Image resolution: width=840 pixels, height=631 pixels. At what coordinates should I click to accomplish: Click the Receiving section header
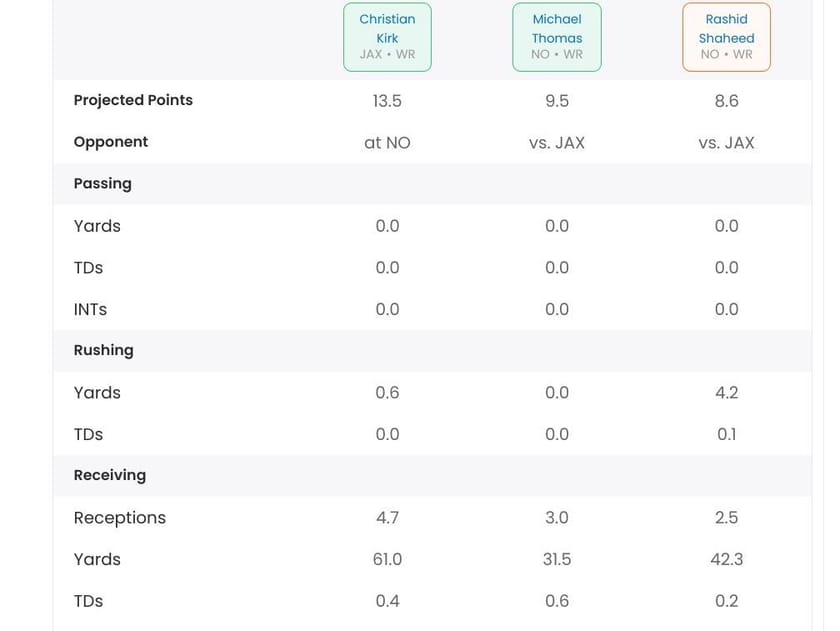tap(110, 475)
